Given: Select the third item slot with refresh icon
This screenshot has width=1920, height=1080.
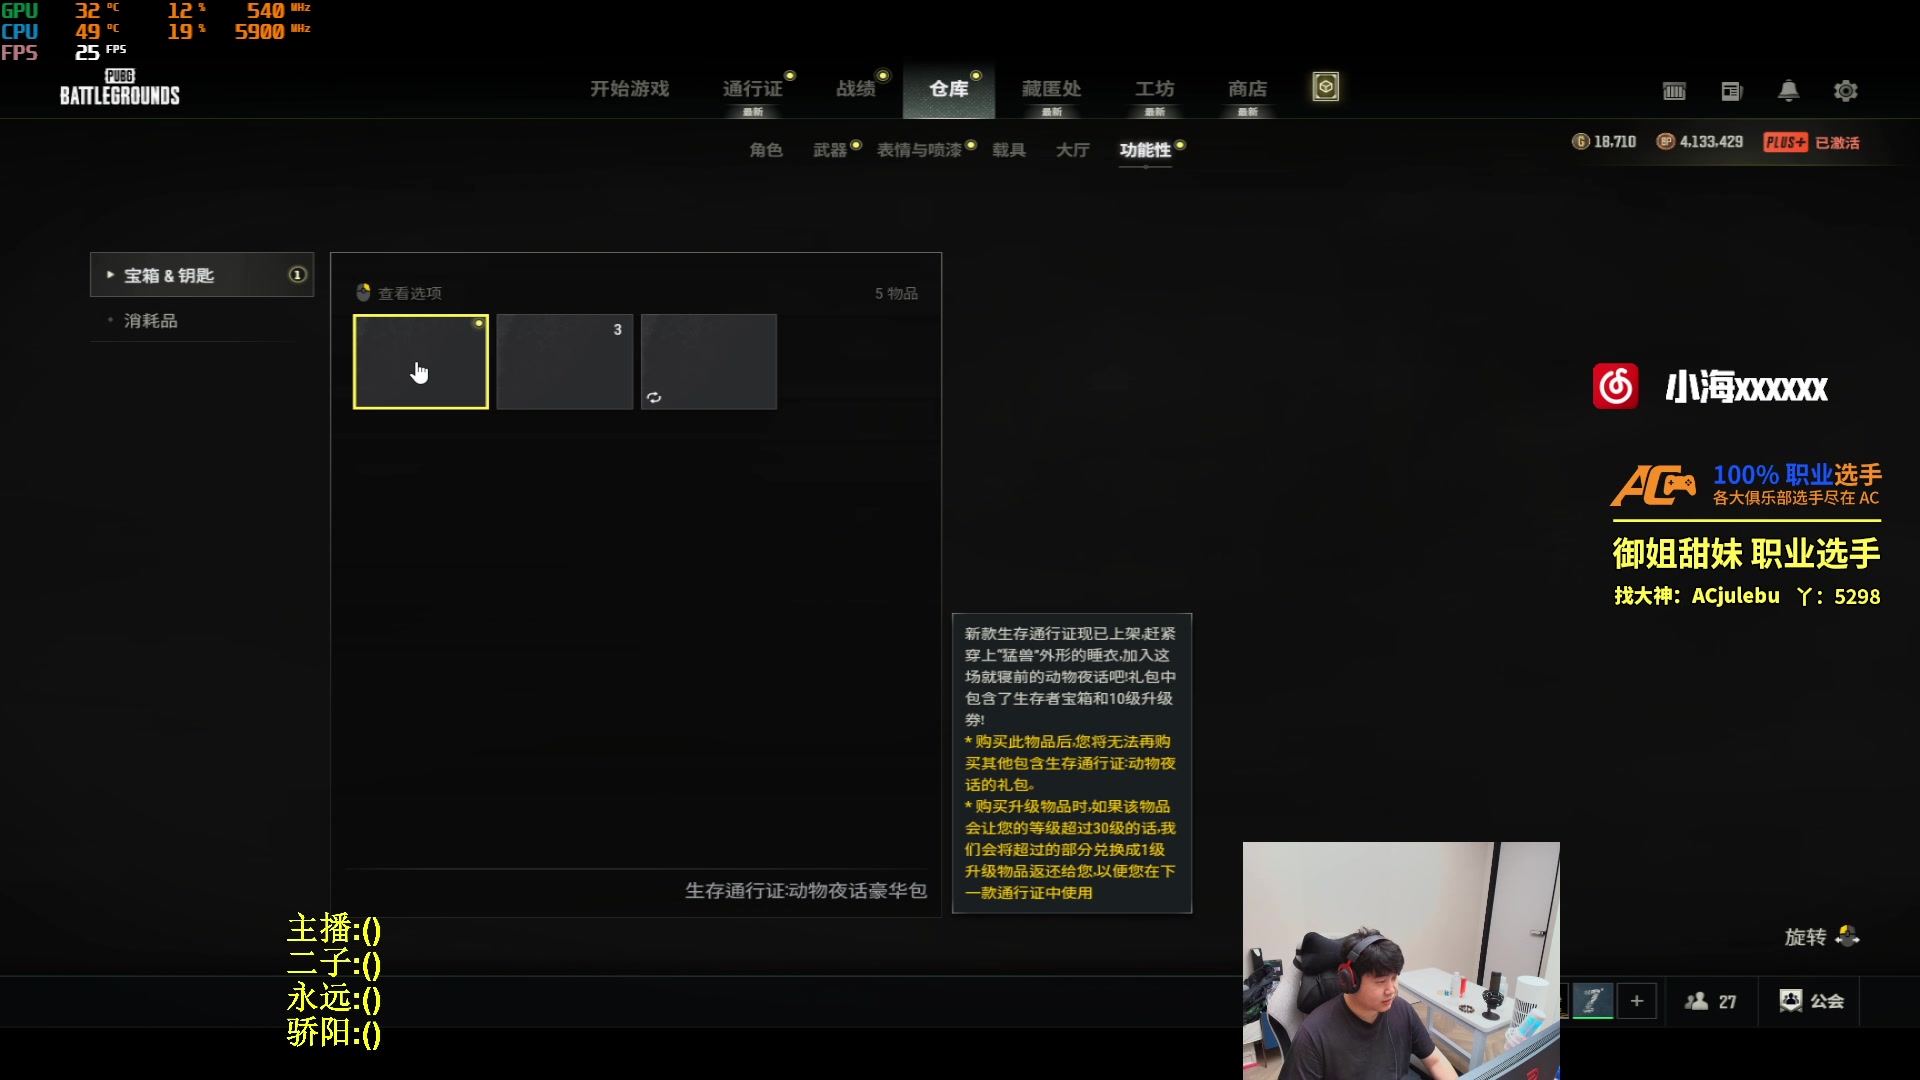Looking at the screenshot, I should 709,362.
